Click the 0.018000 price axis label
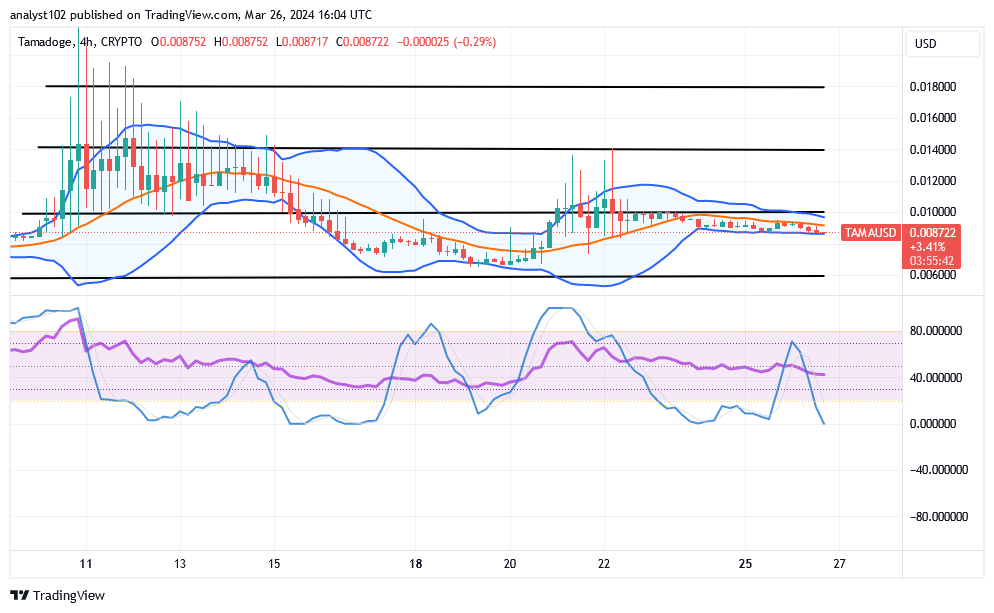This screenshot has width=994, height=613. pyautogui.click(x=933, y=87)
